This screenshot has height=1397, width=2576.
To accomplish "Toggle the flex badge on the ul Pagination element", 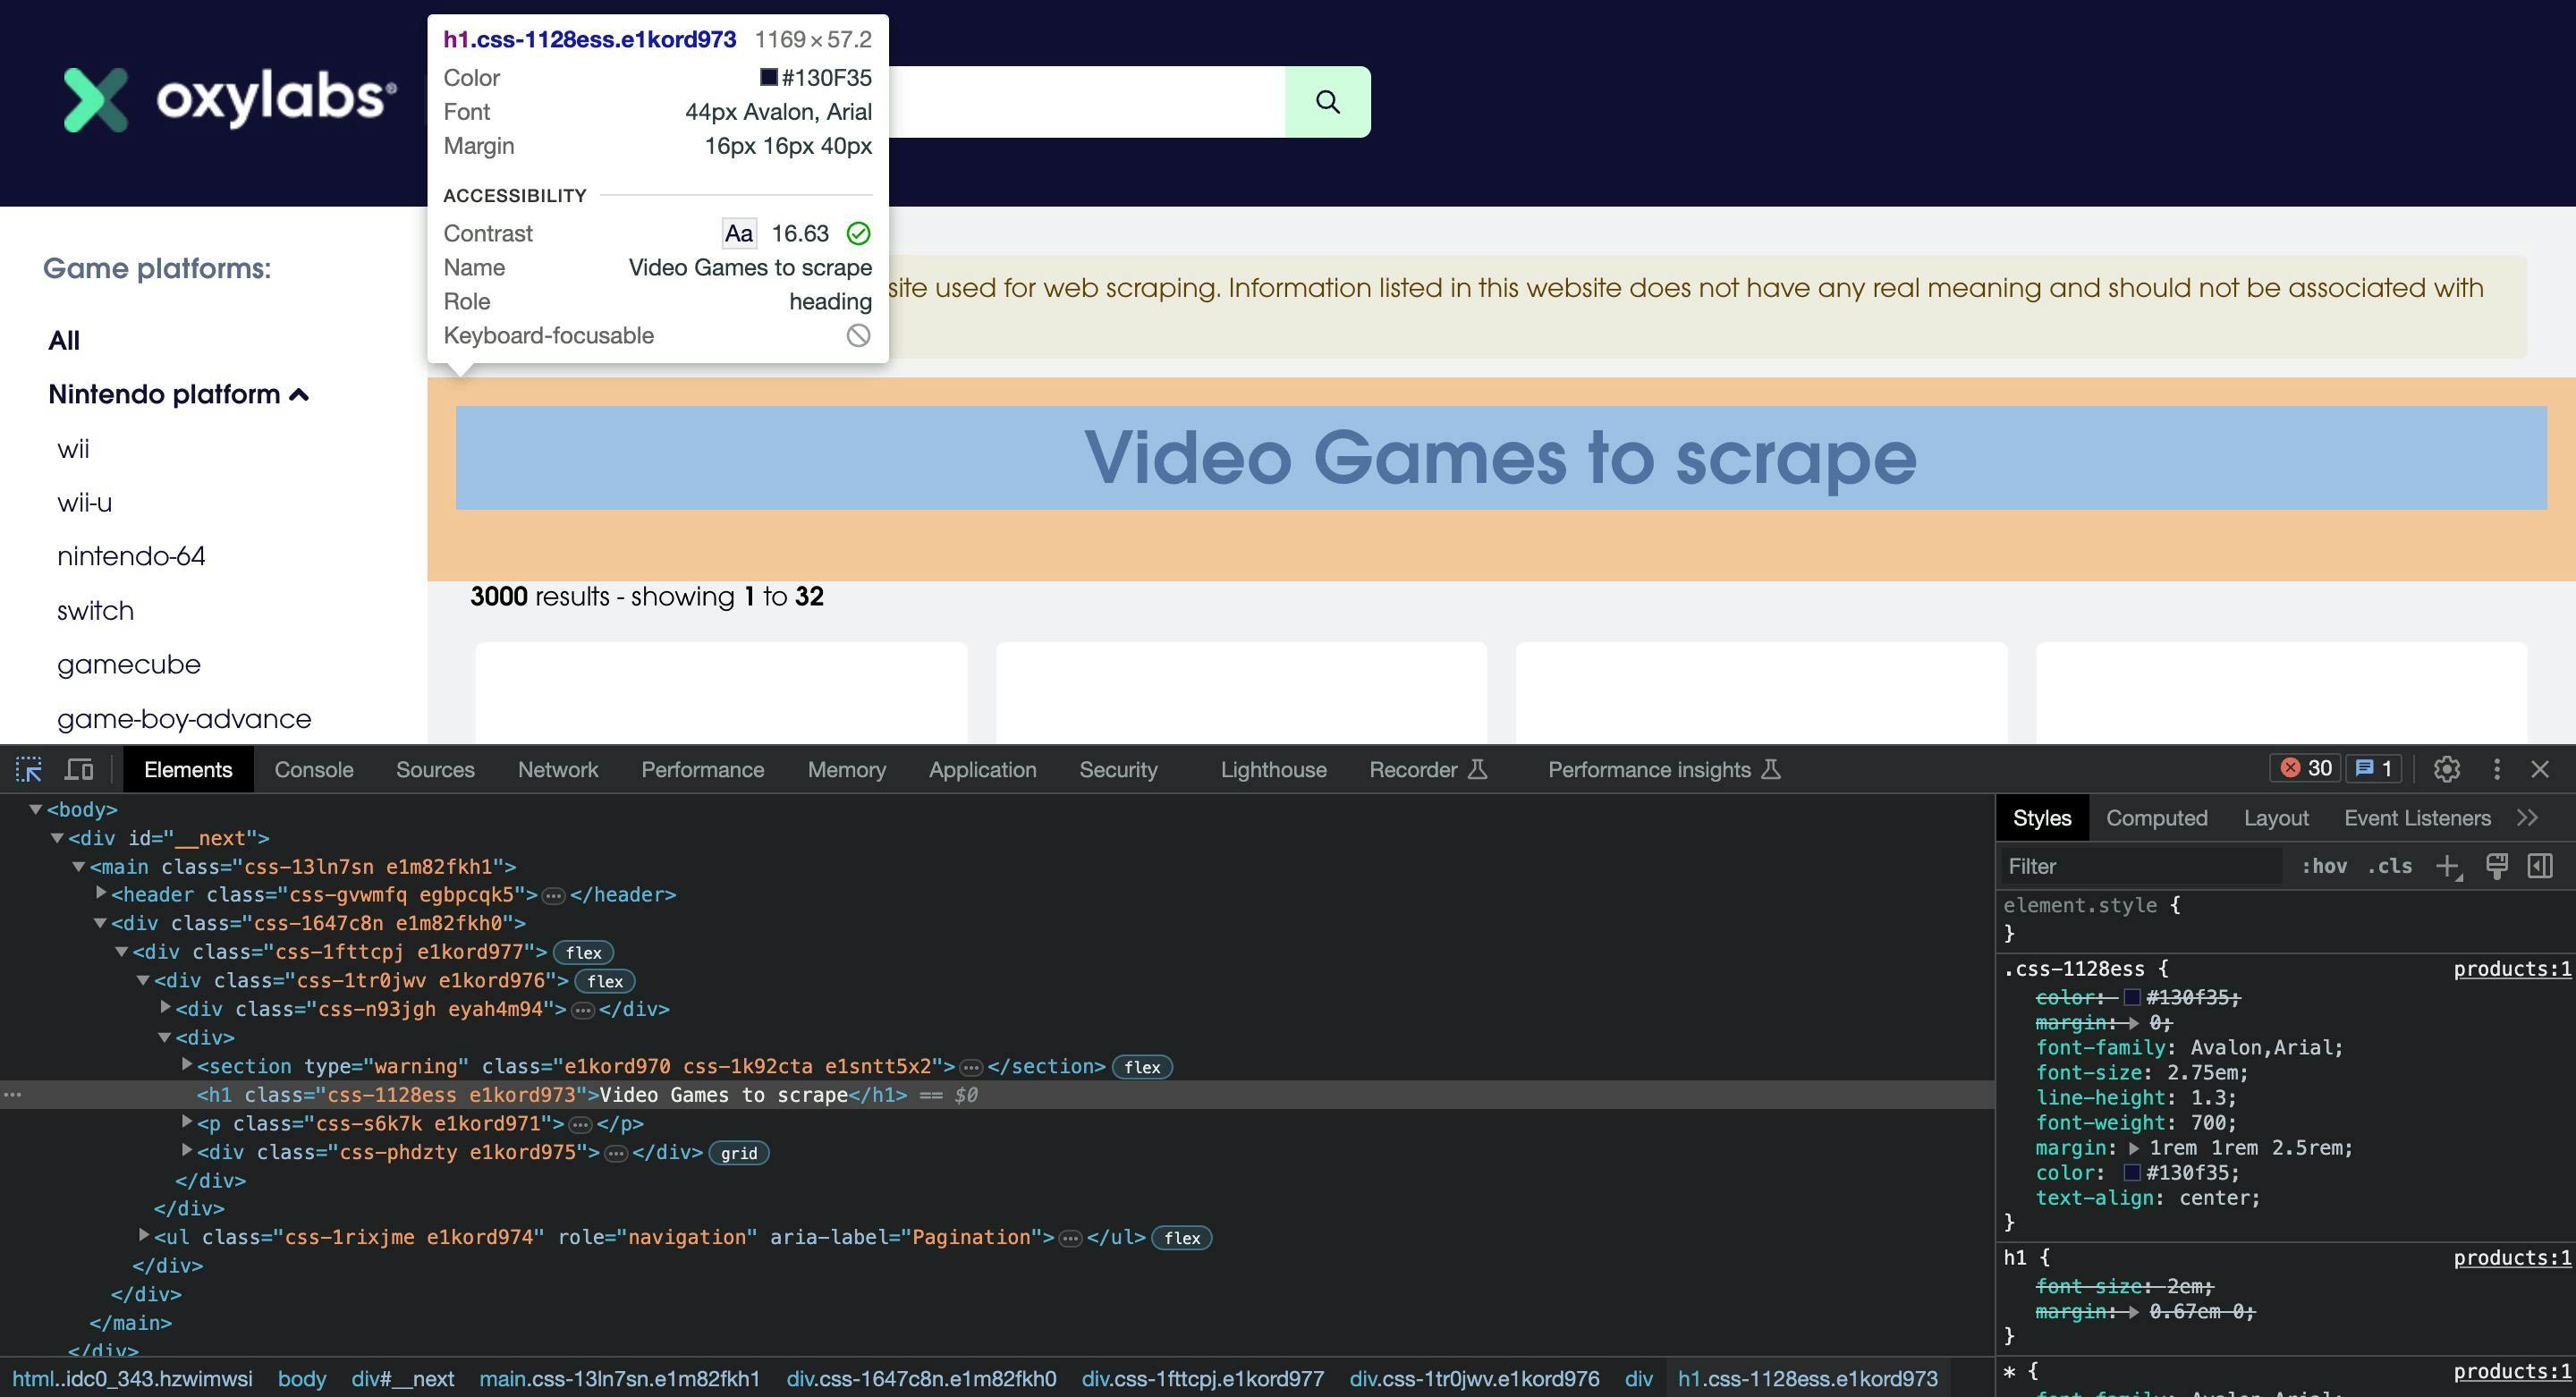I will coord(1181,1238).
